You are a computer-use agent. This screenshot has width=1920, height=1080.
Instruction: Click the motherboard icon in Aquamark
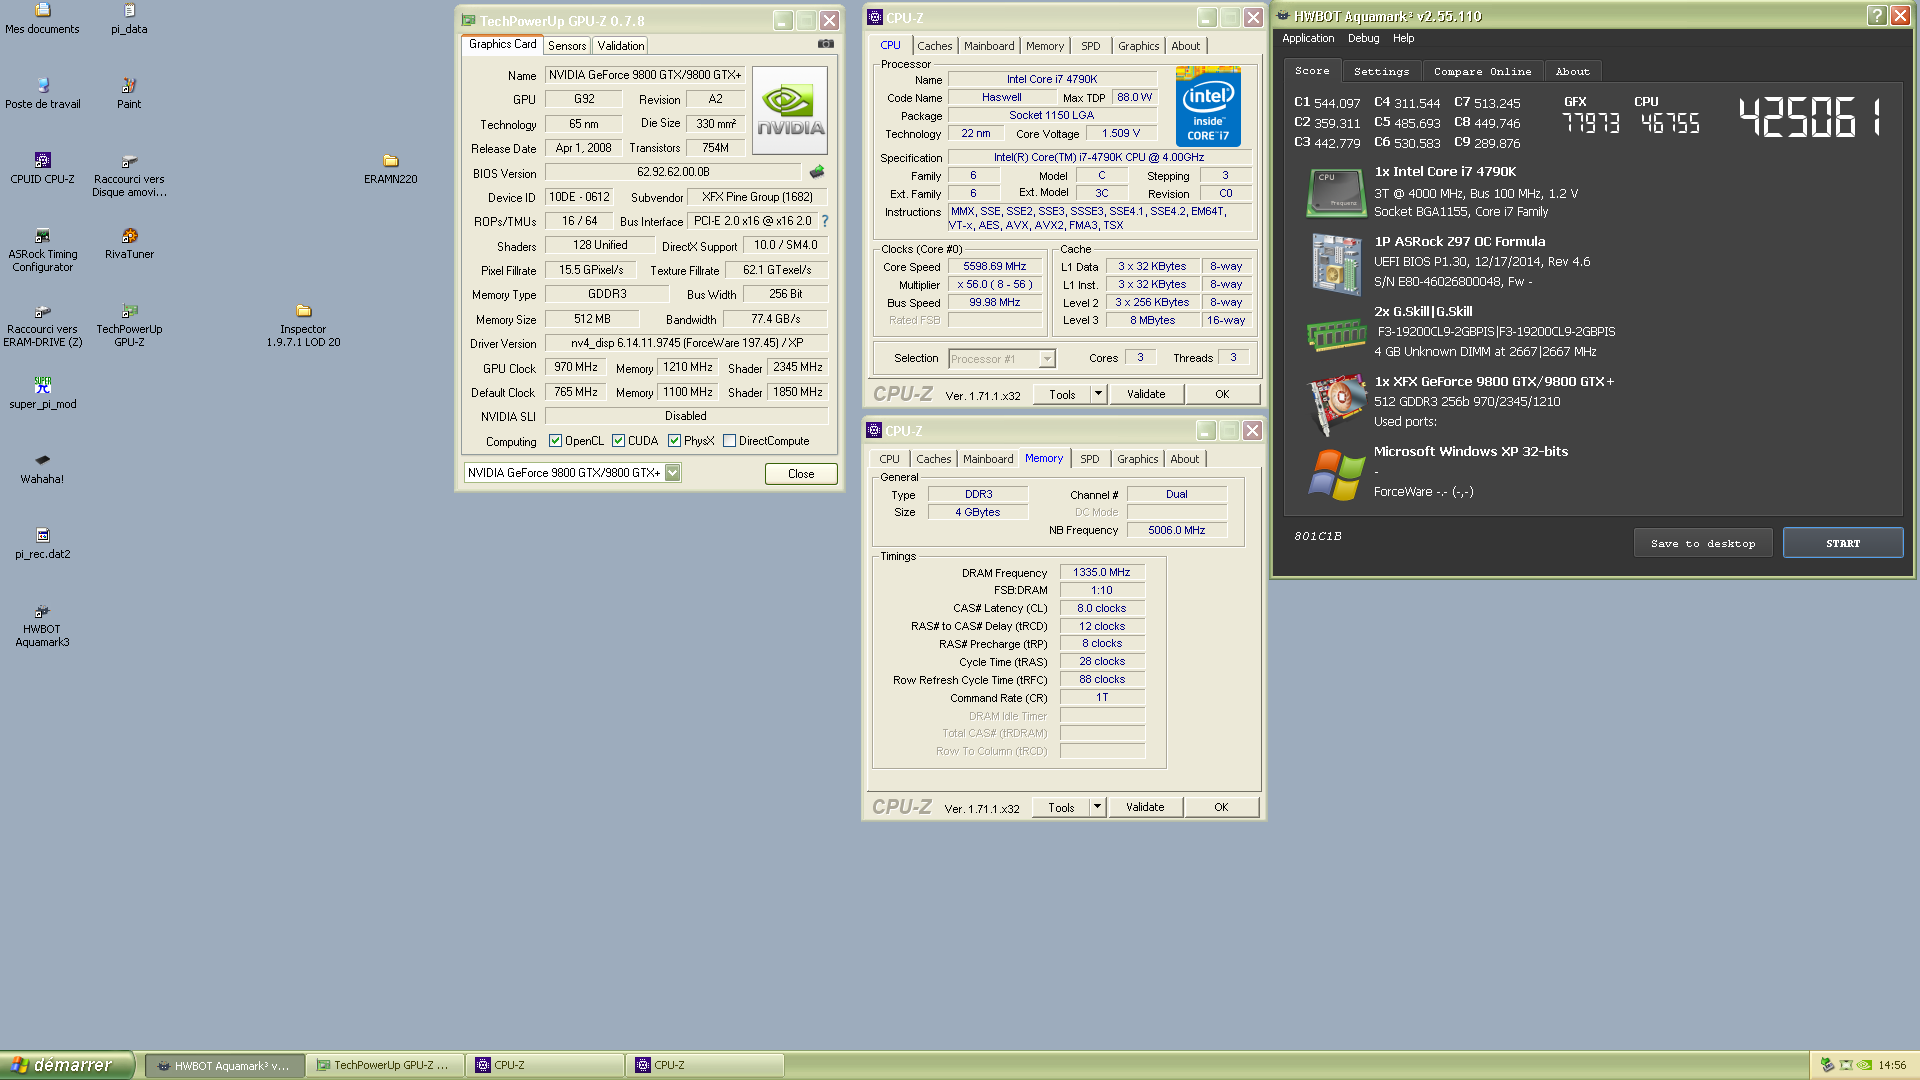pyautogui.click(x=1336, y=264)
